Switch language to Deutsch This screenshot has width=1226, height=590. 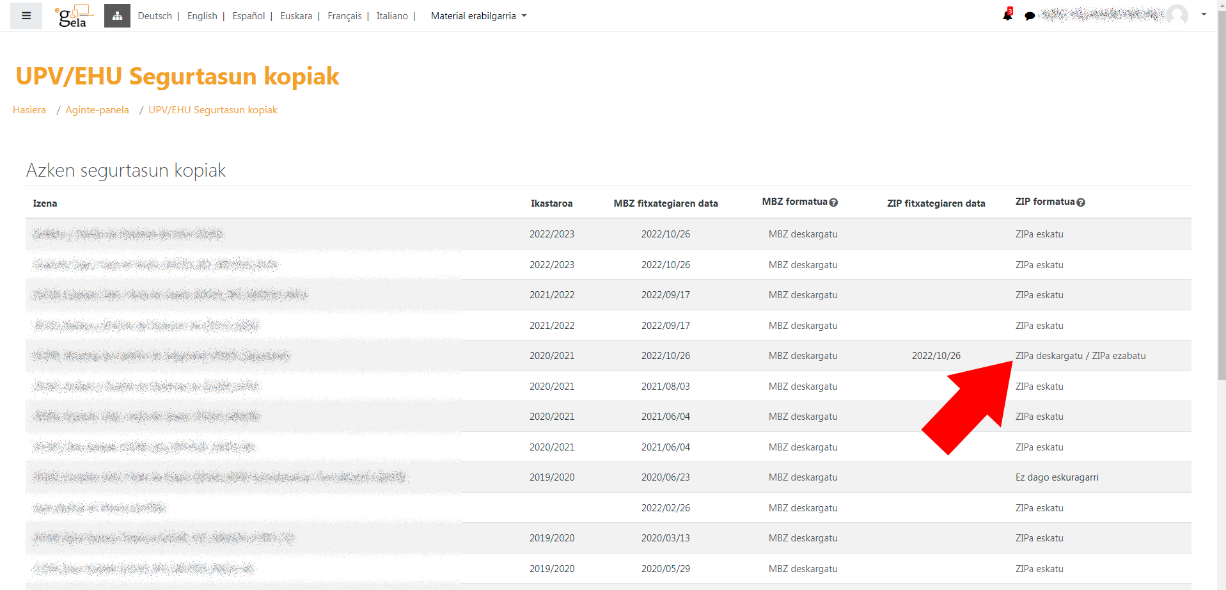pos(154,16)
